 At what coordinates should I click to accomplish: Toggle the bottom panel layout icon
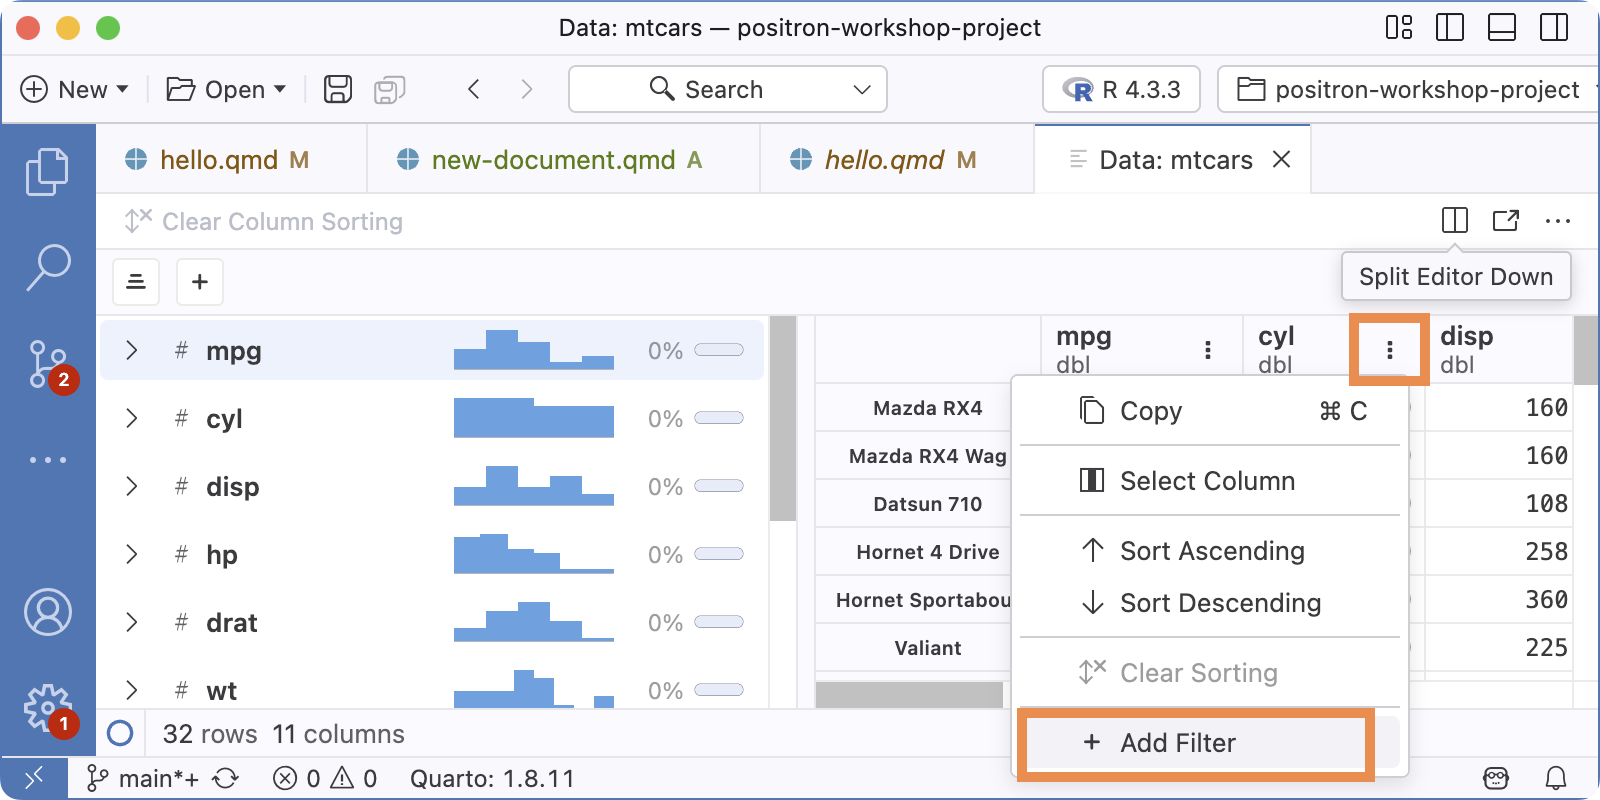[1502, 27]
